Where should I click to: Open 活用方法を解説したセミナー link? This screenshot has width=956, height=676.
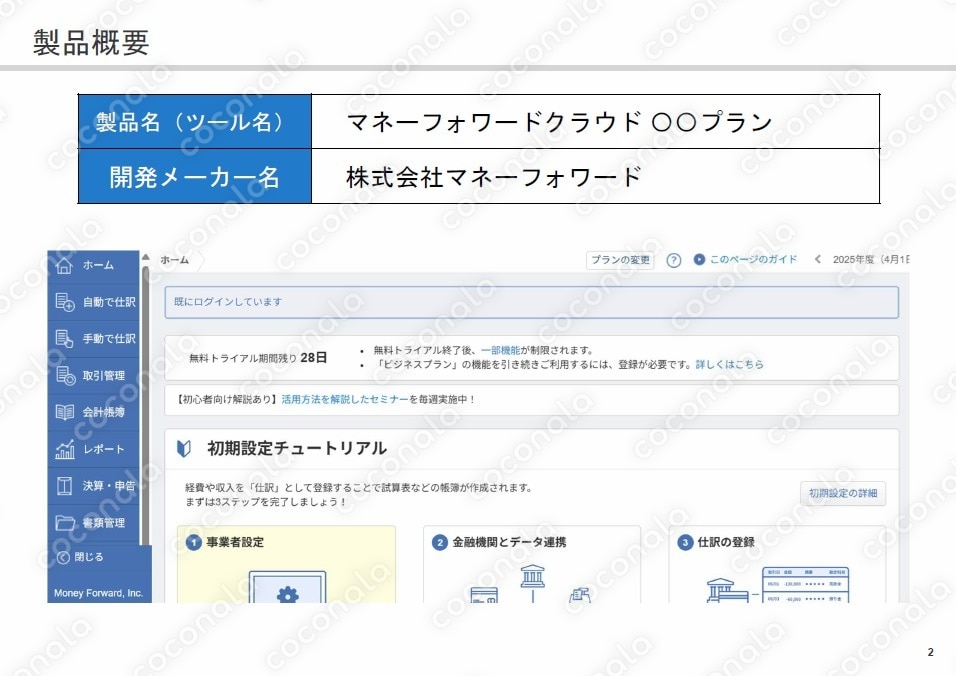point(345,399)
